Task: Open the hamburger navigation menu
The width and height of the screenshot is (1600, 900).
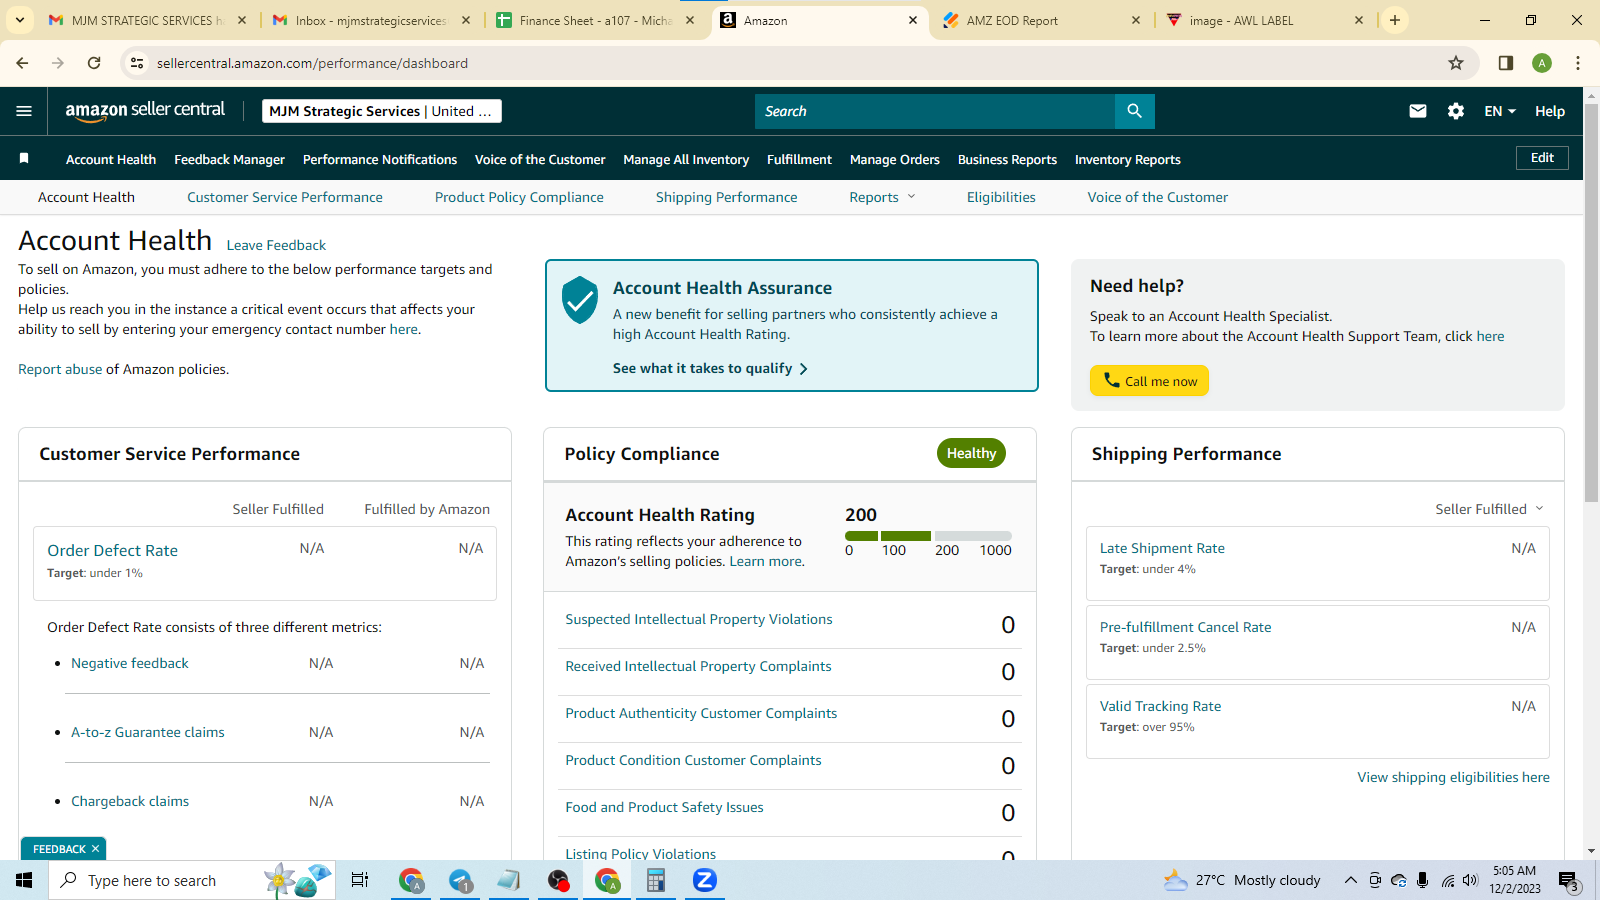Action: tap(24, 111)
